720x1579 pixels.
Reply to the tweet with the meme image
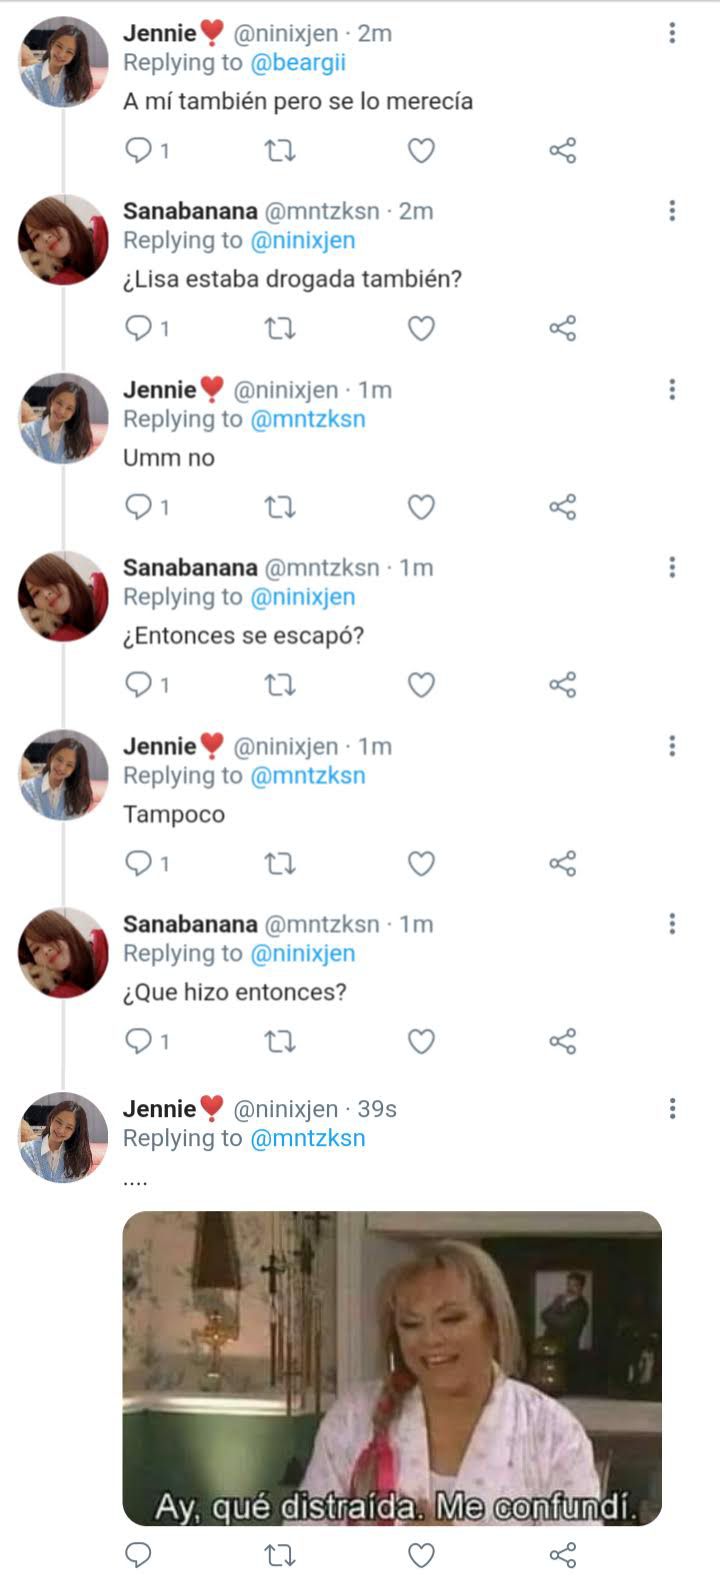138,1555
